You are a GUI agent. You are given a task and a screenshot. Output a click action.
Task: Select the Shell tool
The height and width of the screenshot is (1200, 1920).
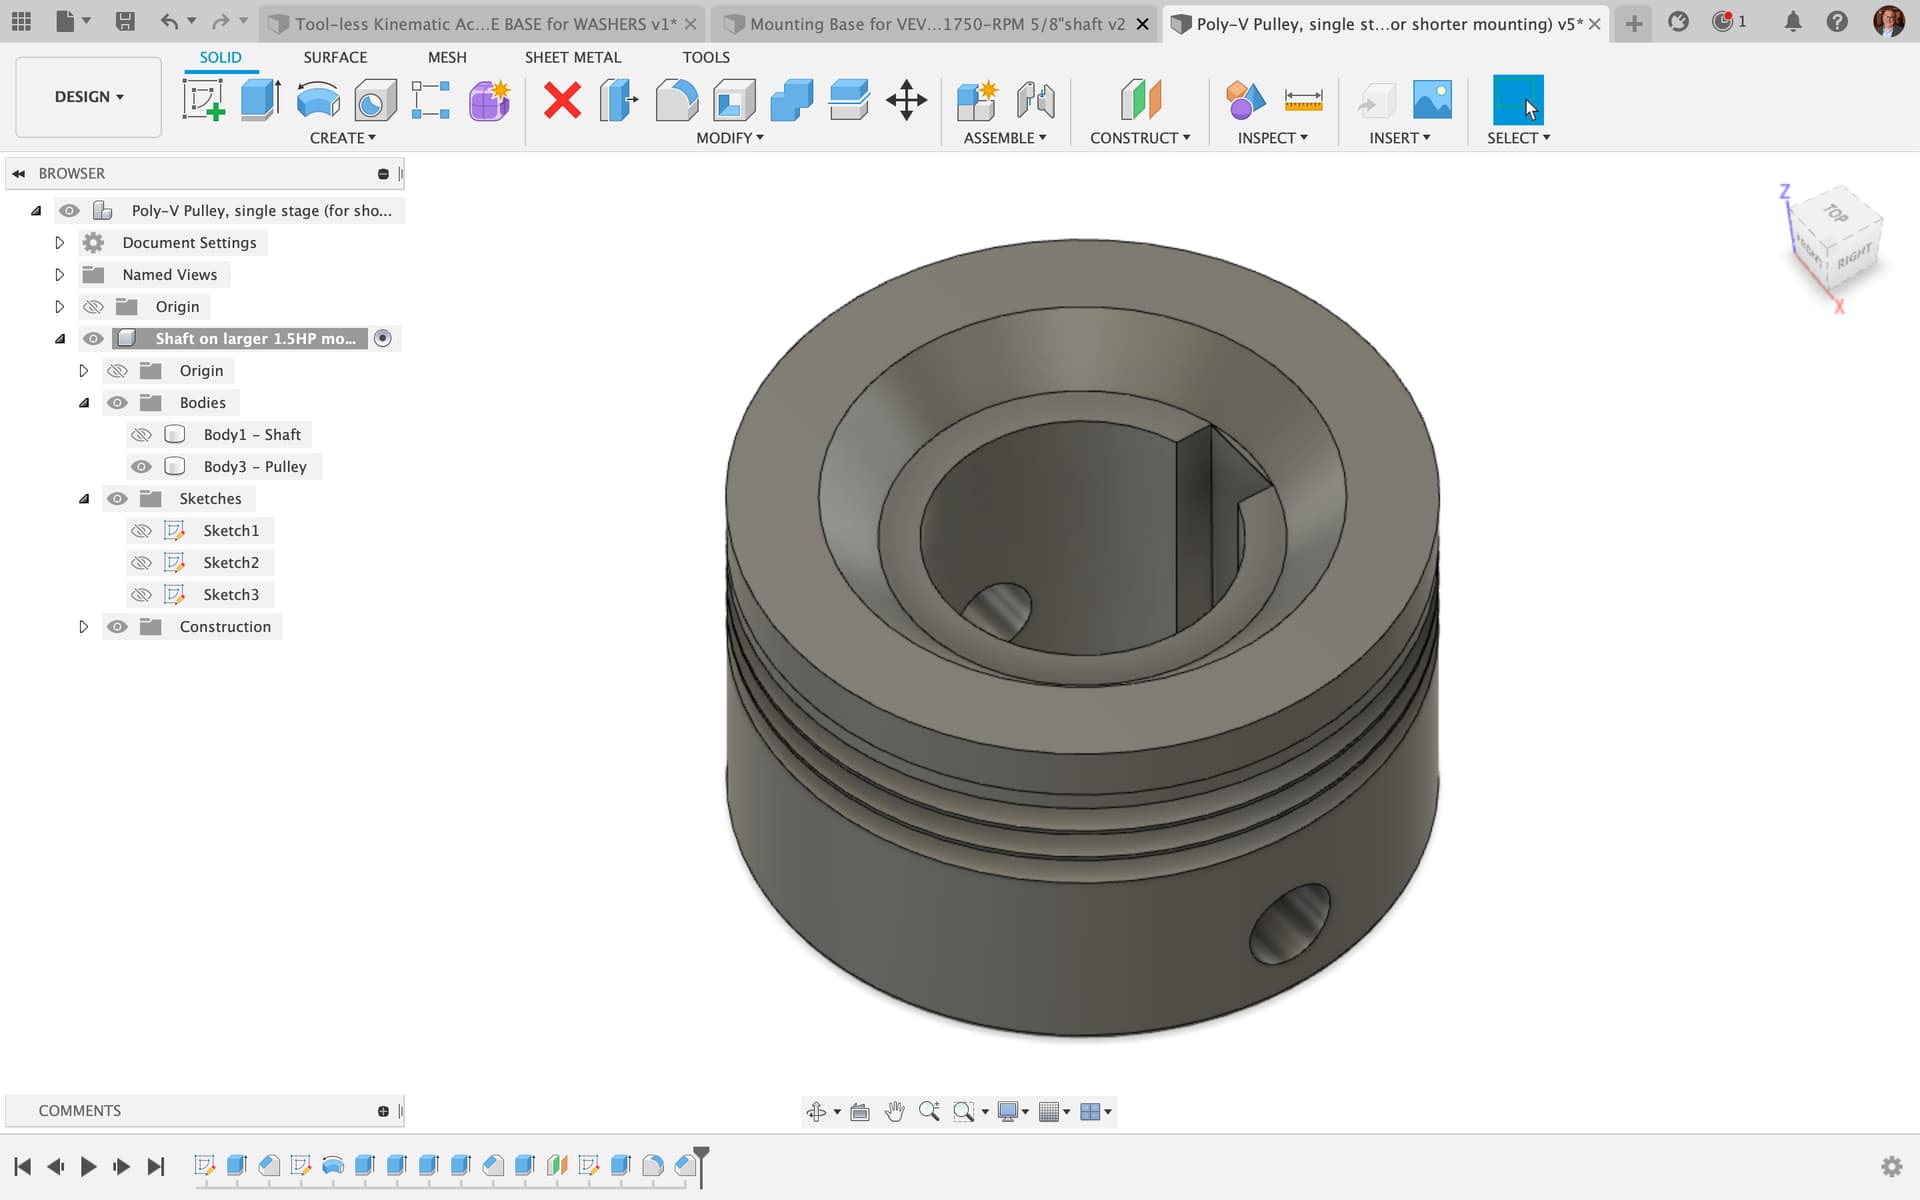(734, 100)
